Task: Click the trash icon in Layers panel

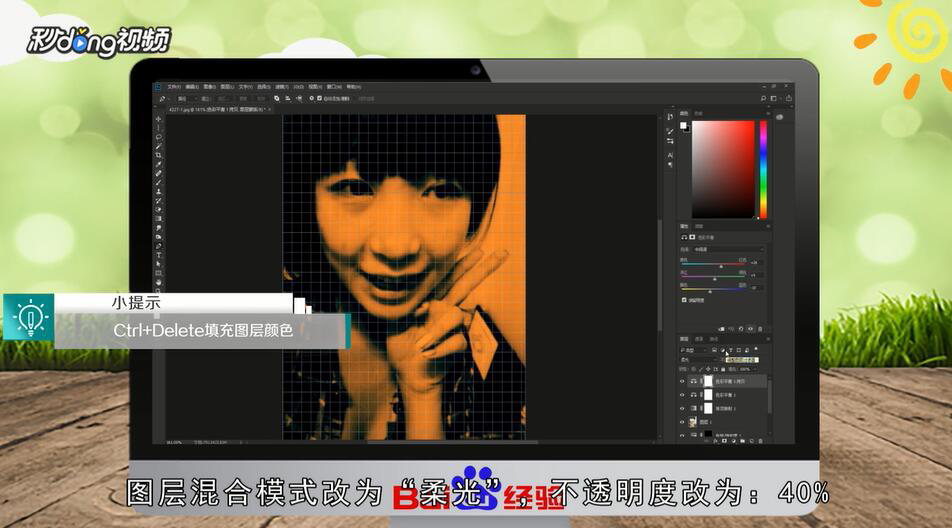Action: 760,441
